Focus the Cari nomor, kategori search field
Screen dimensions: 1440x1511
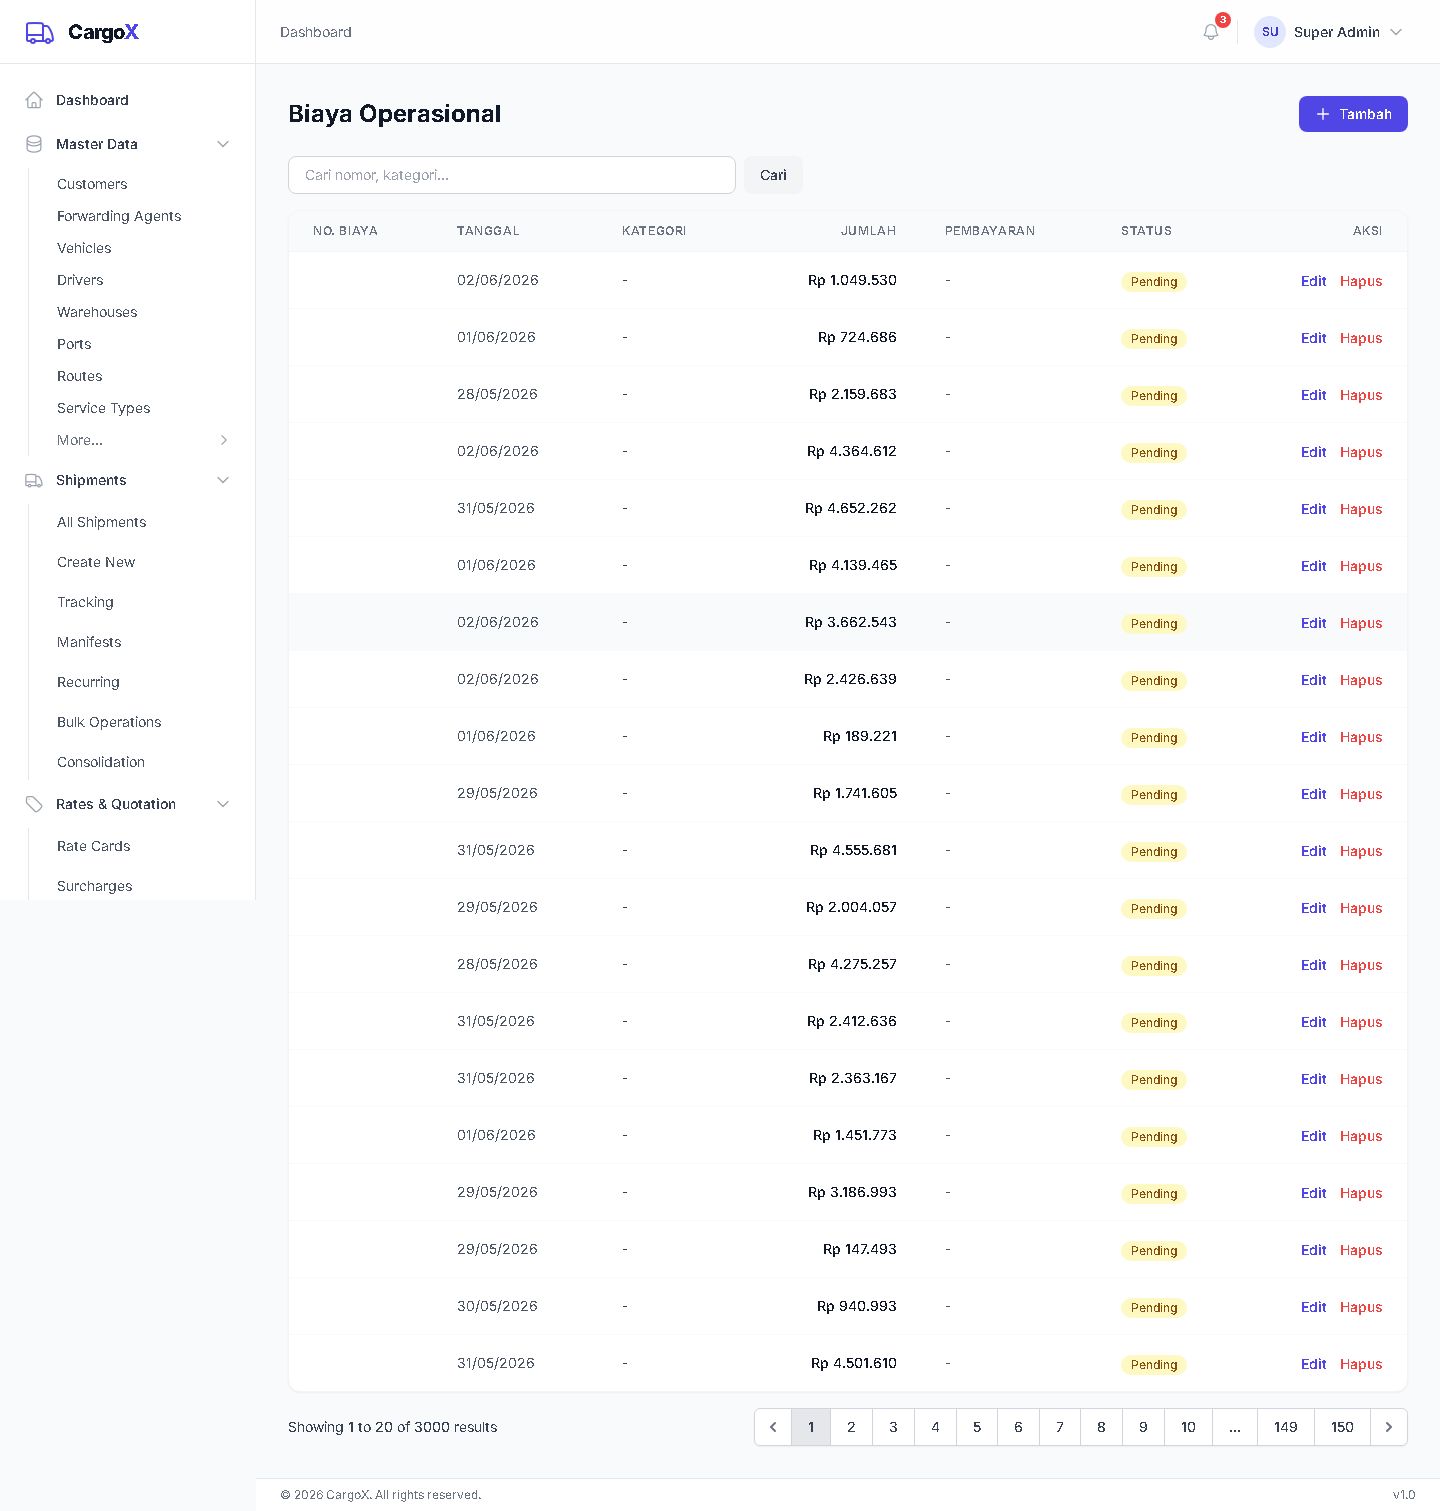tap(512, 175)
